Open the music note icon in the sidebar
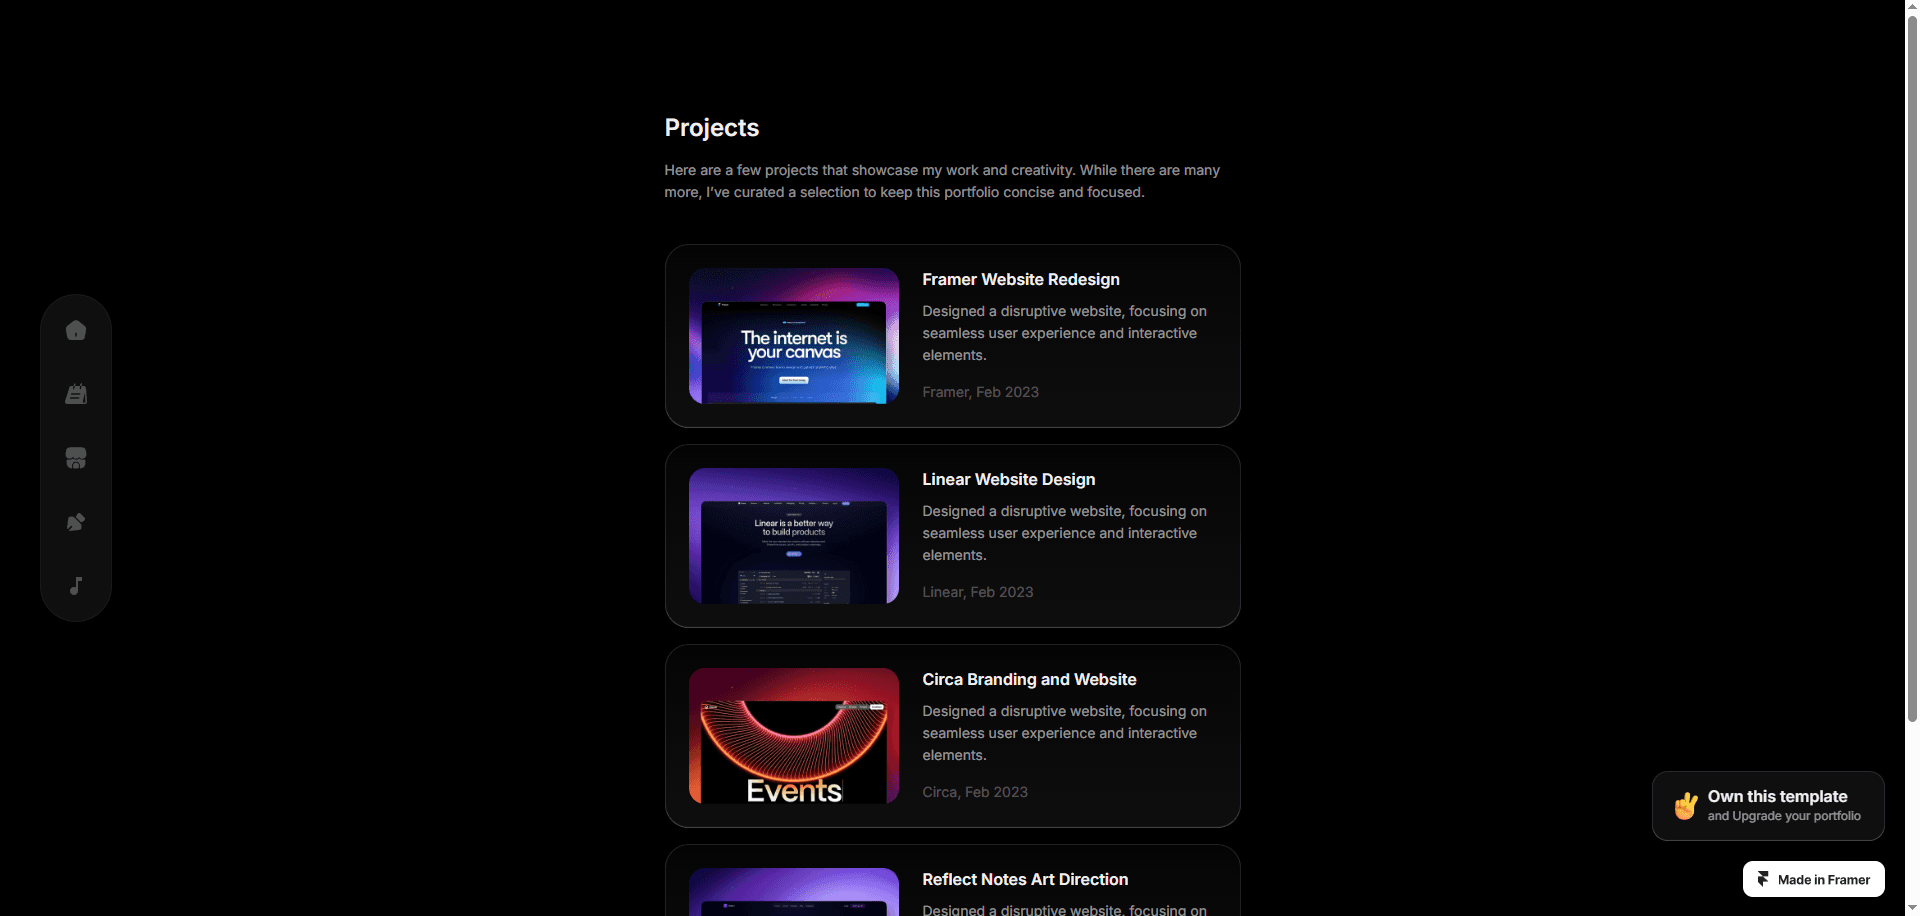The height and width of the screenshot is (916, 1920). pyautogui.click(x=76, y=586)
